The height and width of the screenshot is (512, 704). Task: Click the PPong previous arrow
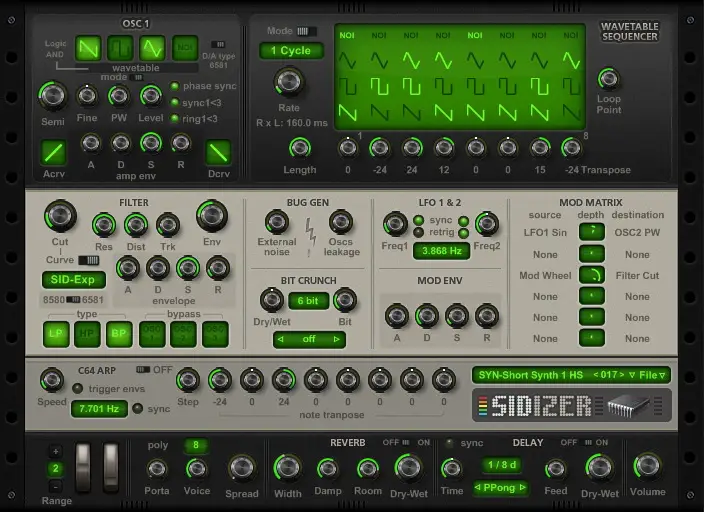(478, 488)
